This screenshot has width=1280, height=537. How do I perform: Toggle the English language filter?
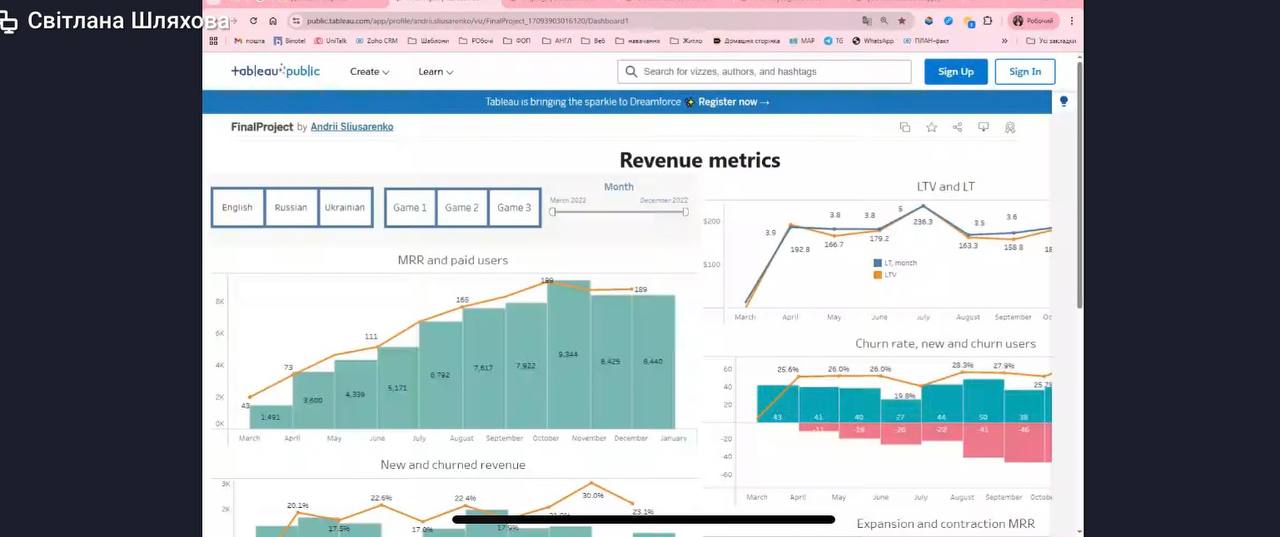click(238, 208)
